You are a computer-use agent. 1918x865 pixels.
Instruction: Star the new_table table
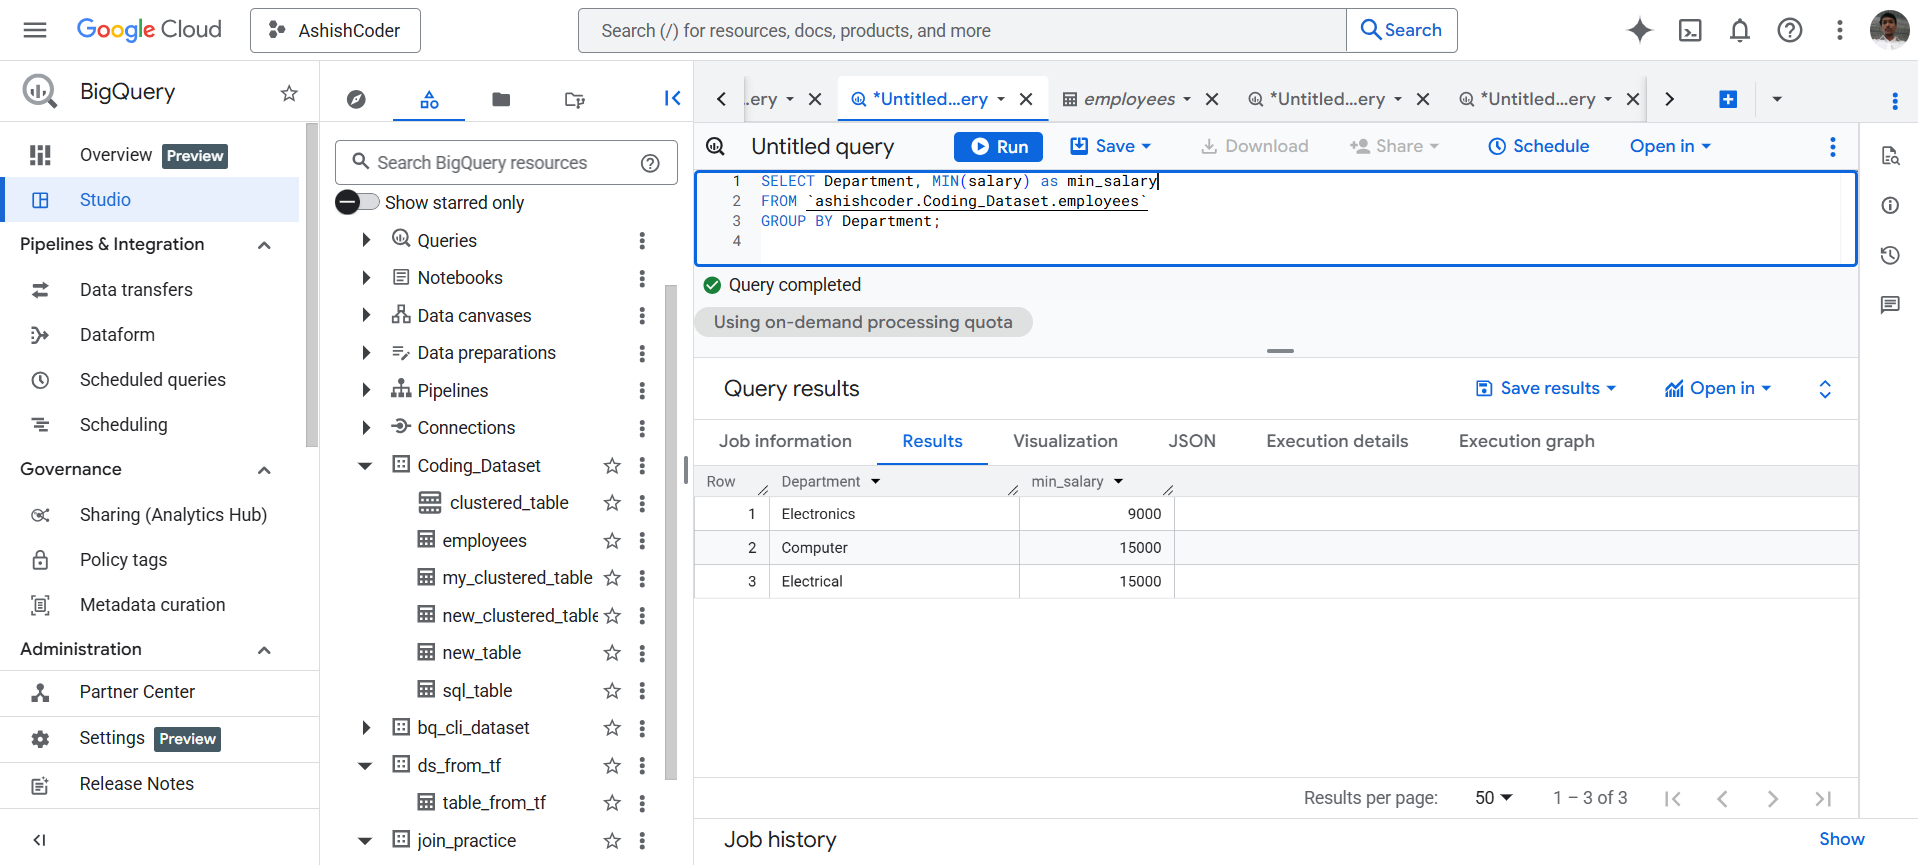(612, 653)
